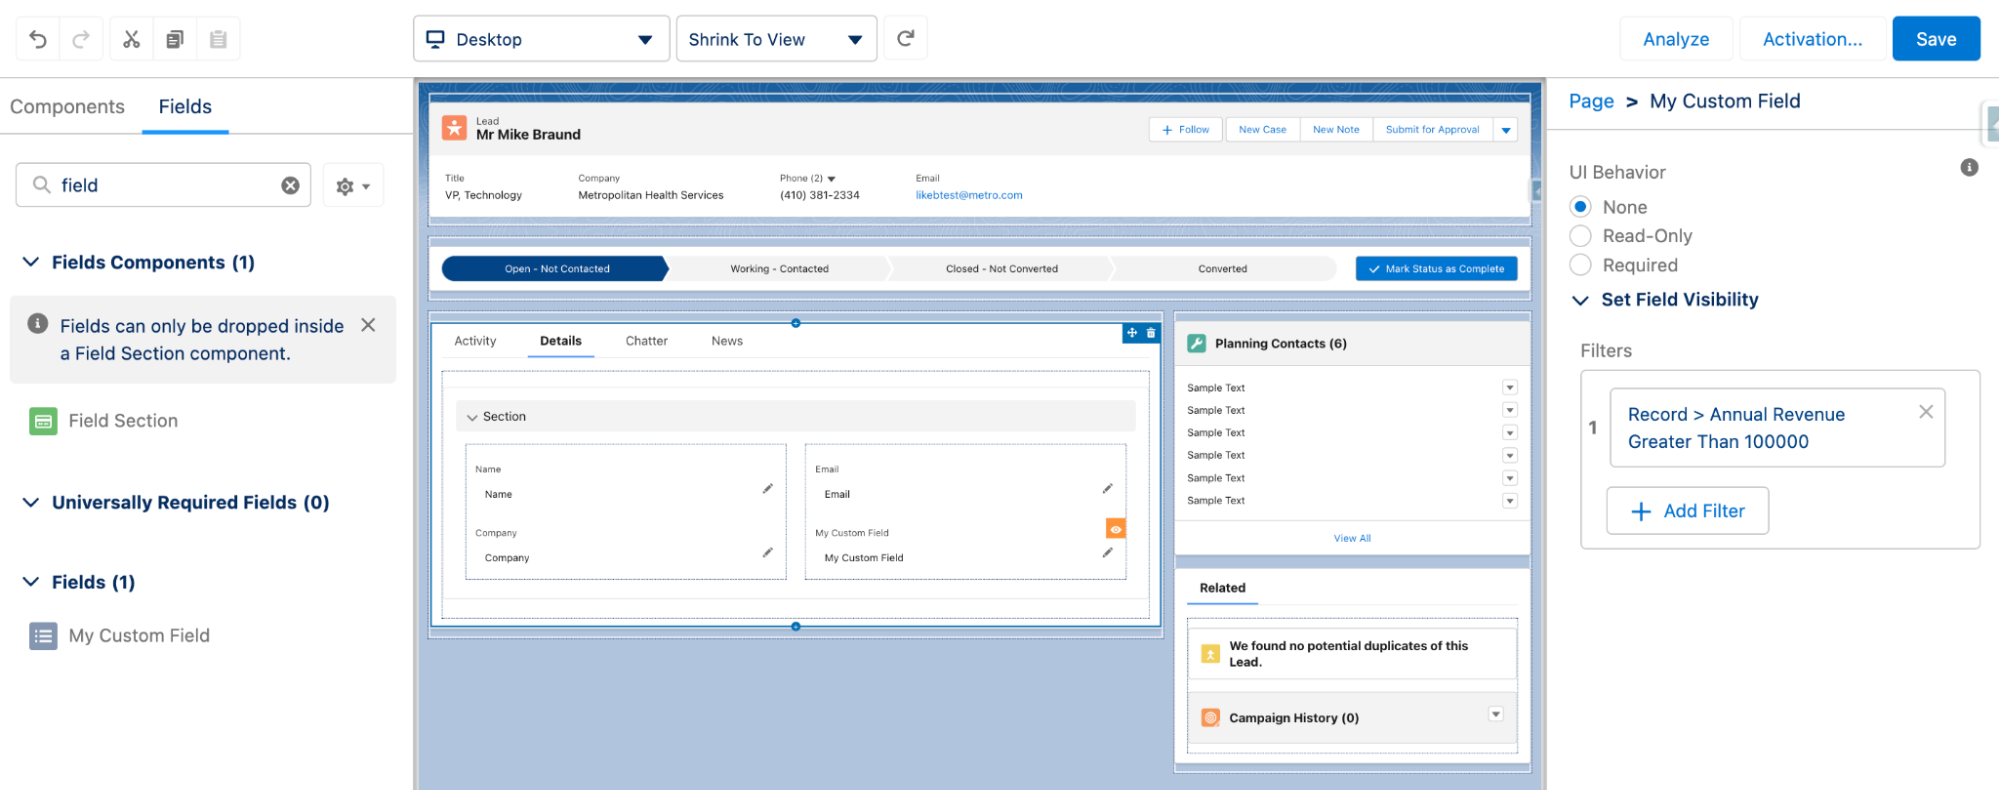Collapse the Fields Components group
1999x790 pixels.
(31, 262)
